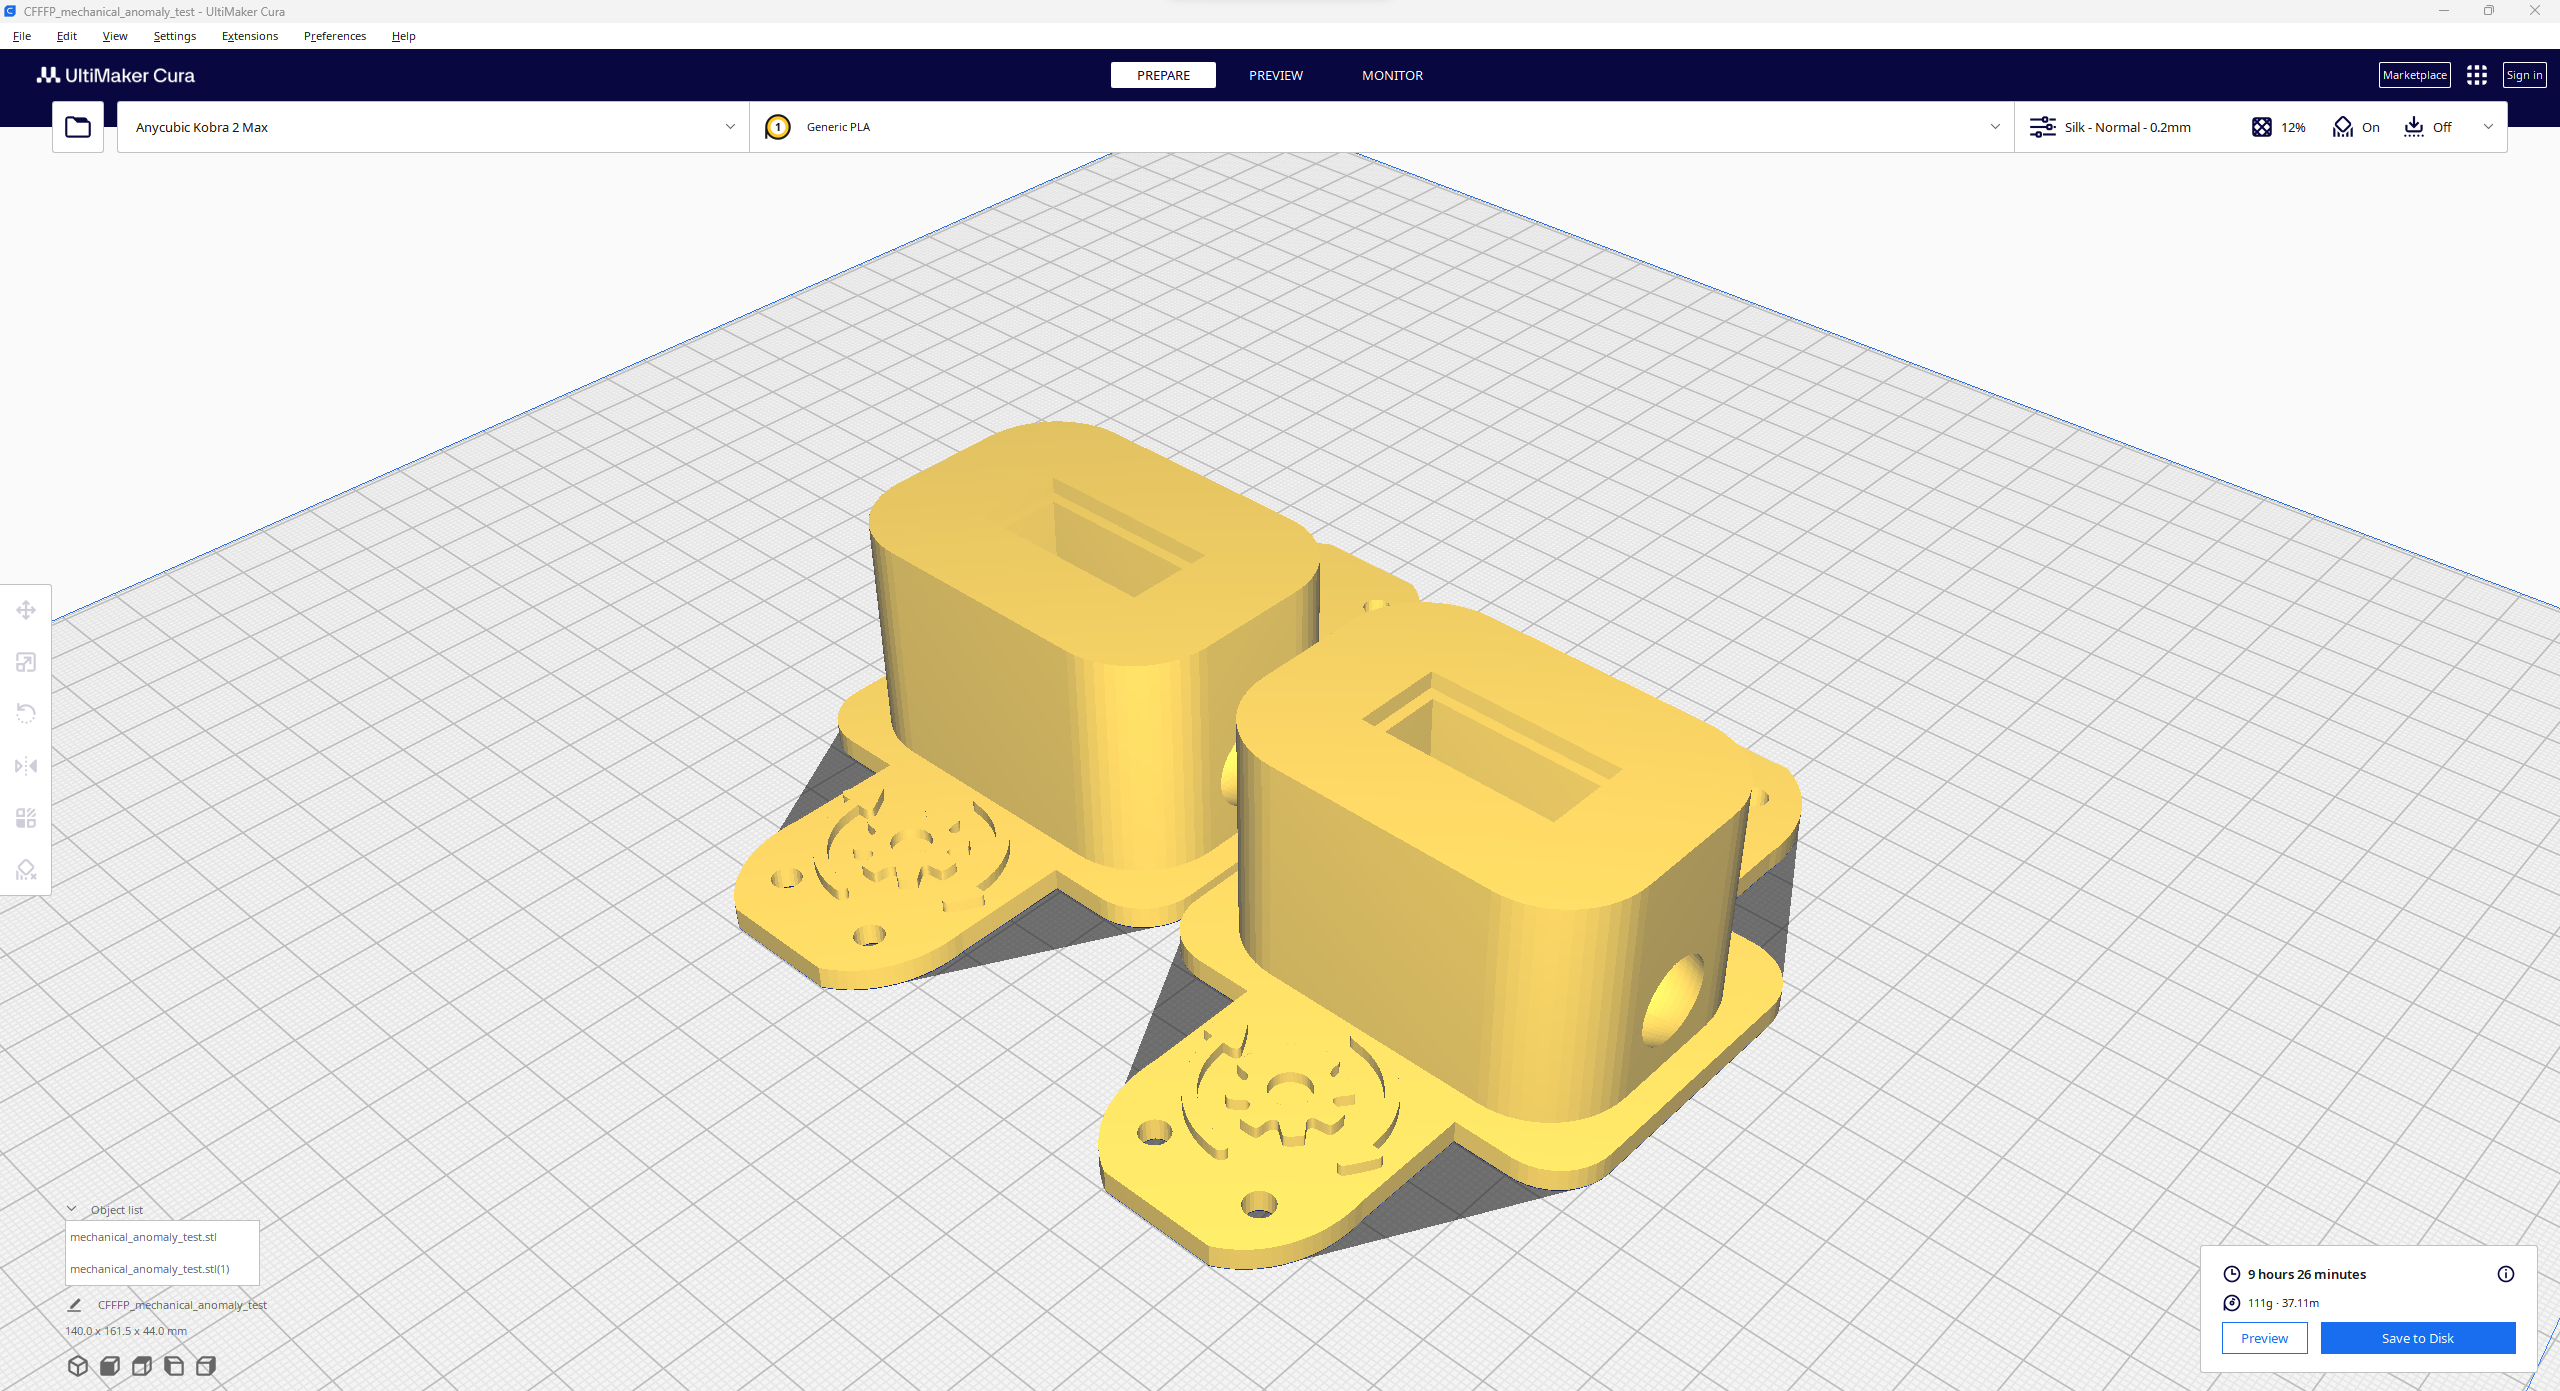This screenshot has height=1391, width=2560.
Task: Click Save to Disk
Action: click(x=2418, y=1338)
